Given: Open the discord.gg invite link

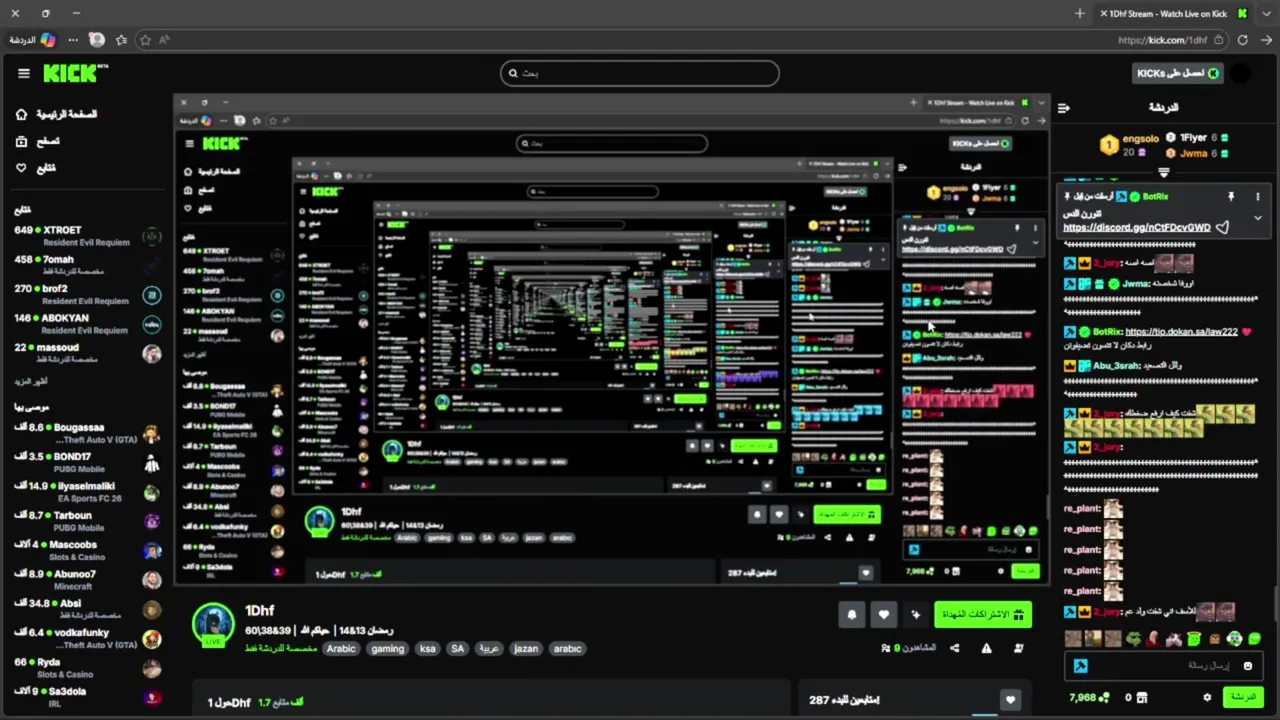Looking at the screenshot, I should pyautogui.click(x=1136, y=227).
